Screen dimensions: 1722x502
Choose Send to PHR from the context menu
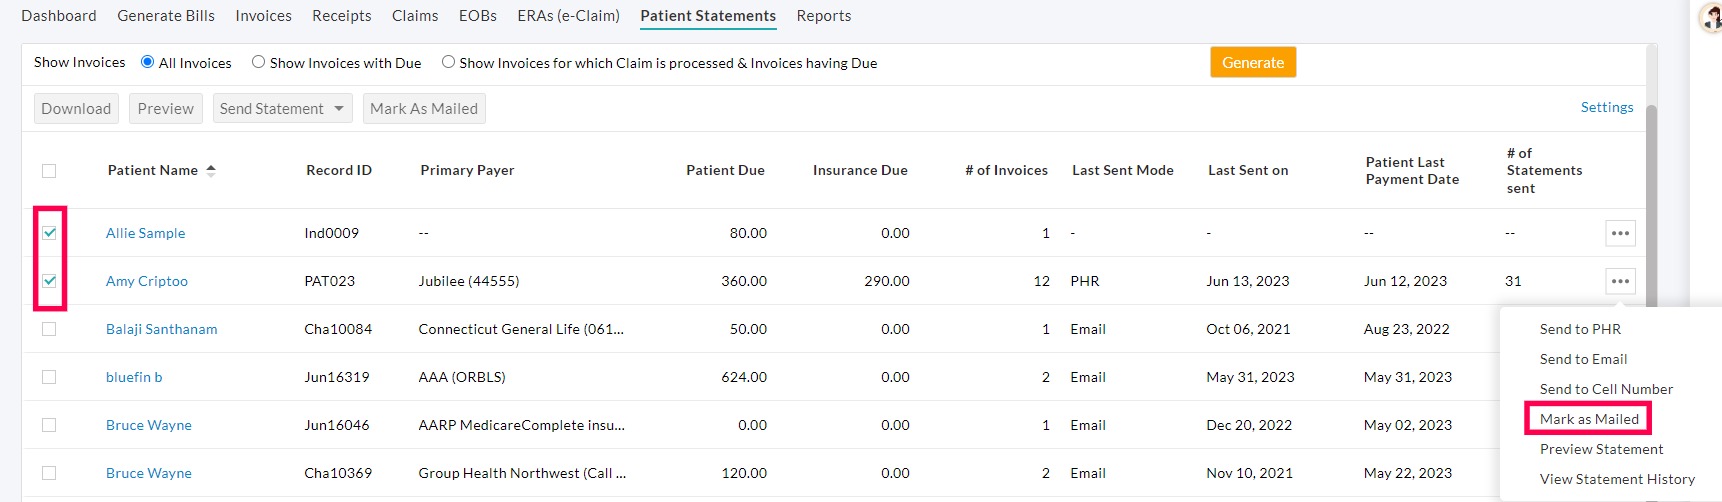click(1580, 329)
